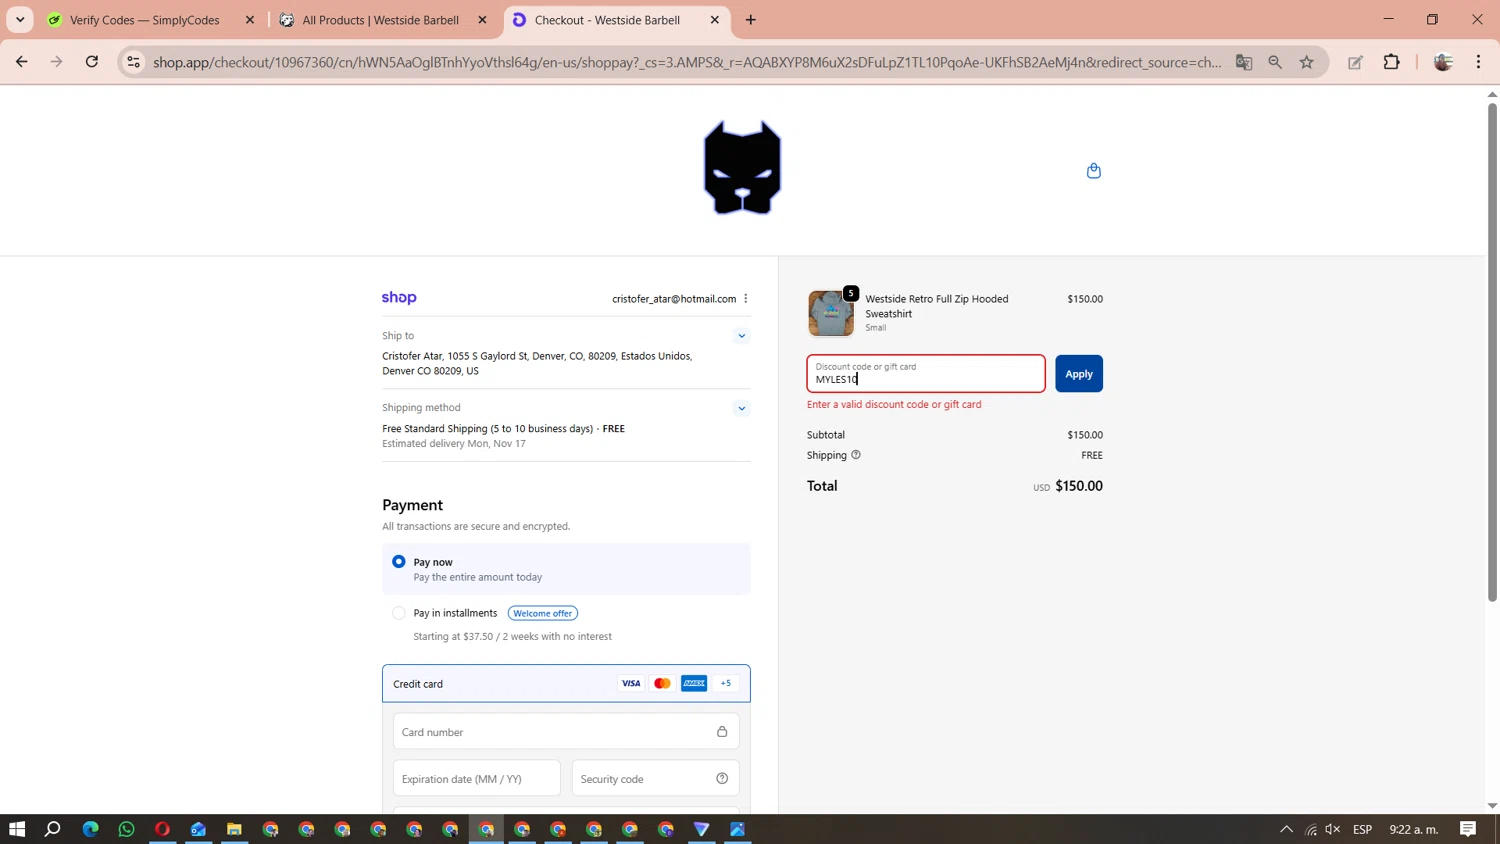Close the All Products tab
Viewport: 1500px width, 844px height.
pos(483,20)
